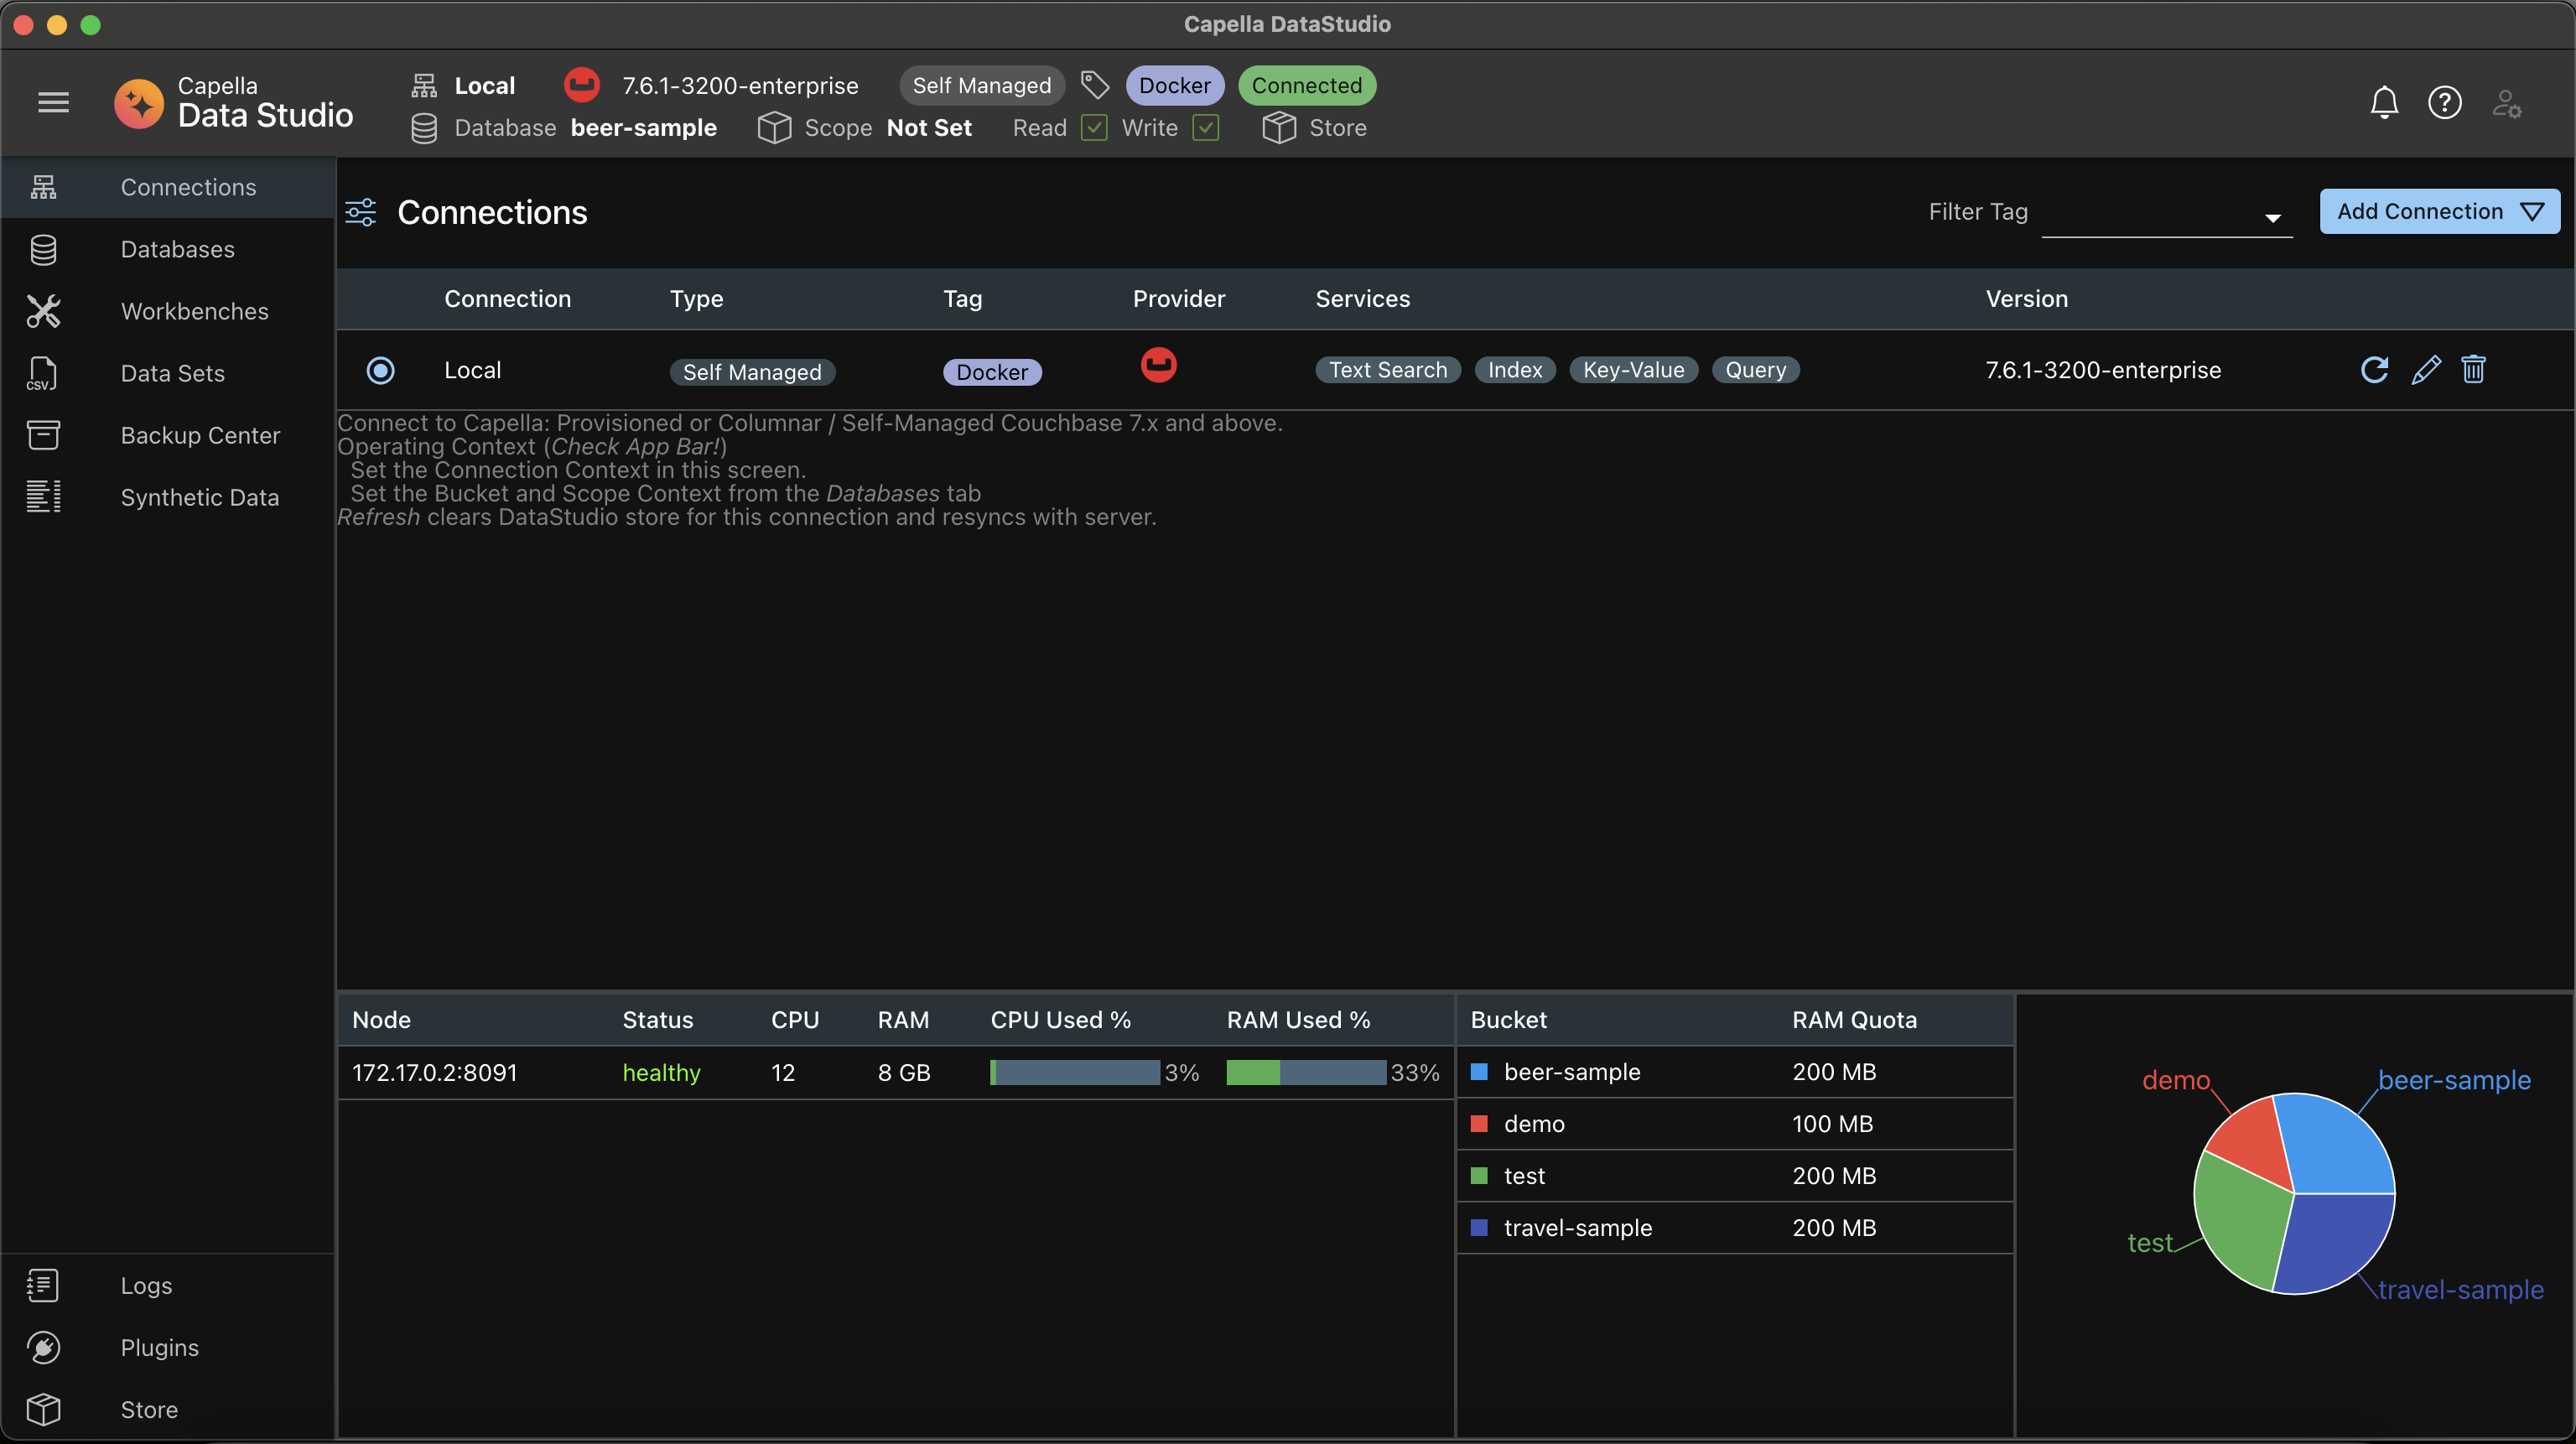This screenshot has height=1444, width=2576.
Task: Click the demo red color swatch
Action: click(x=1479, y=1123)
